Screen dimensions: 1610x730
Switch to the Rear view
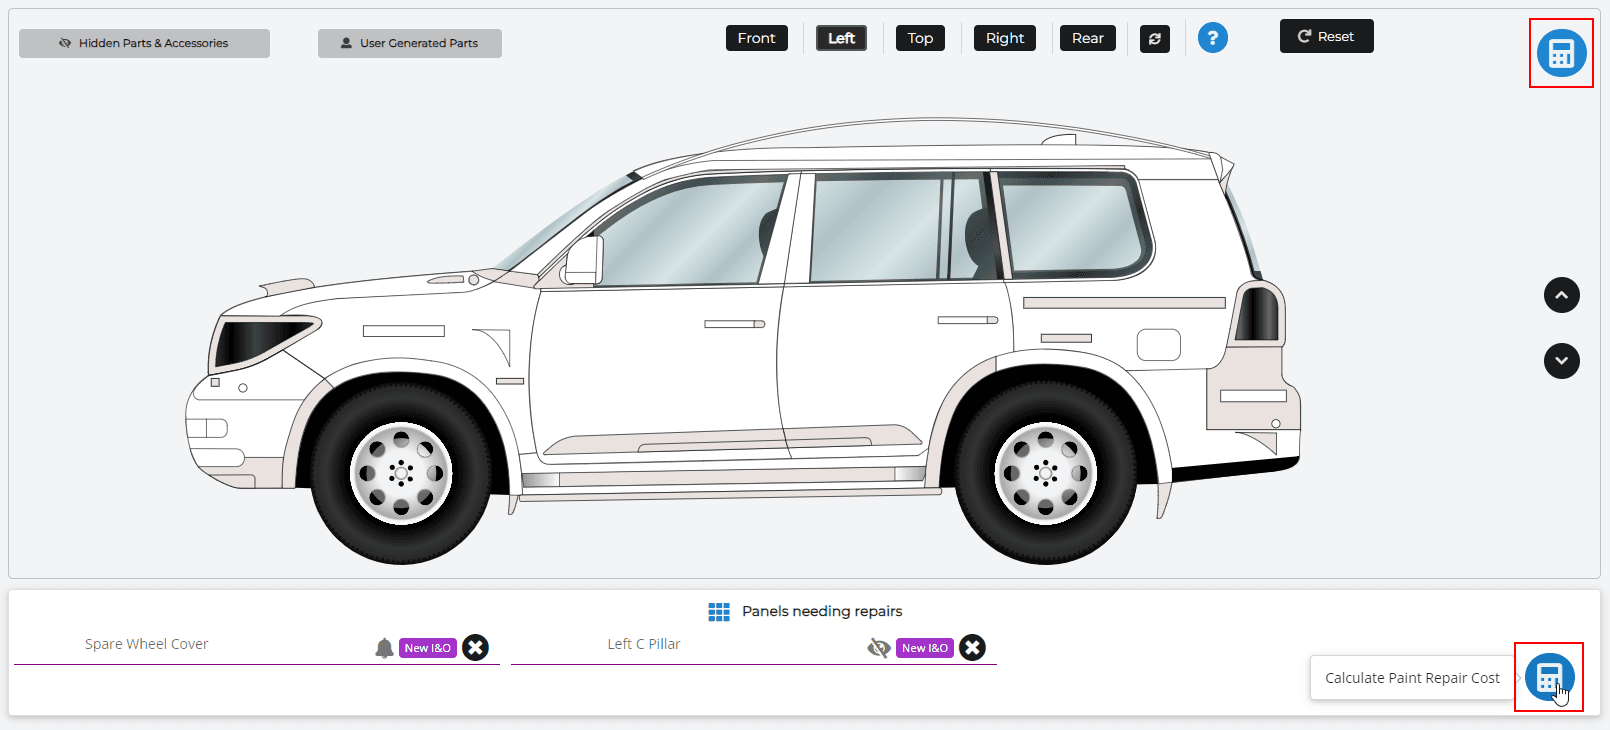point(1087,38)
